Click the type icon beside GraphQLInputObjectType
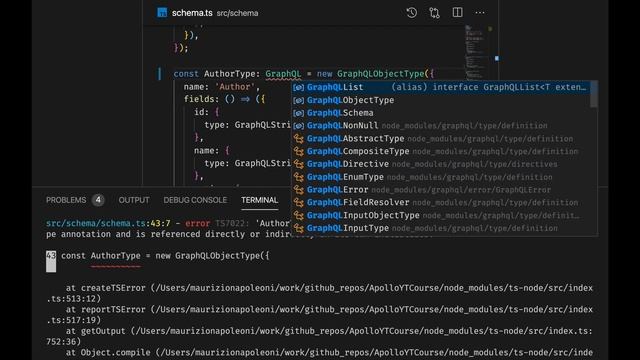The width and height of the screenshot is (640, 360). [x=299, y=216]
